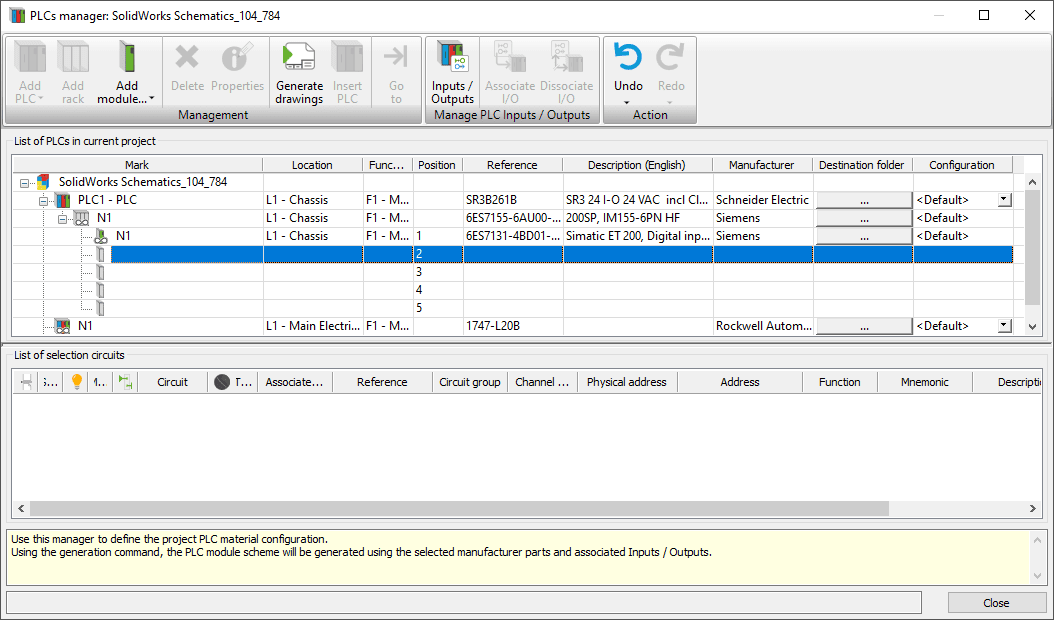Click the Location column header

(312, 165)
